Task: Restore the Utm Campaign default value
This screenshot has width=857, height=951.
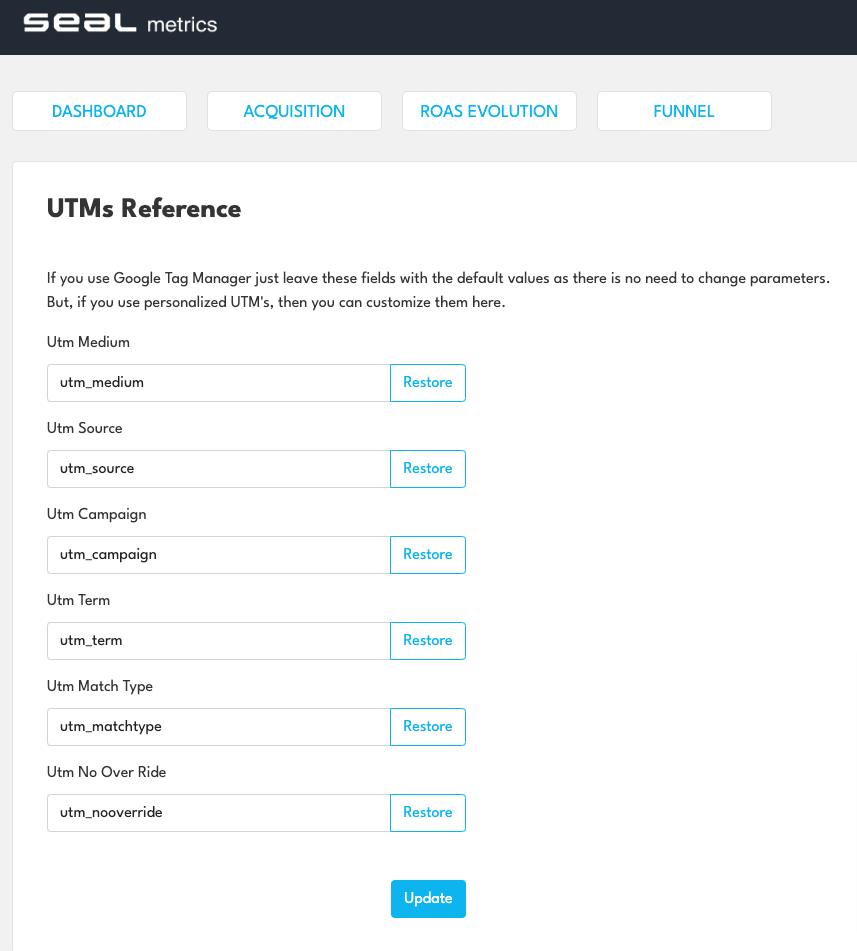Action: 427,555
